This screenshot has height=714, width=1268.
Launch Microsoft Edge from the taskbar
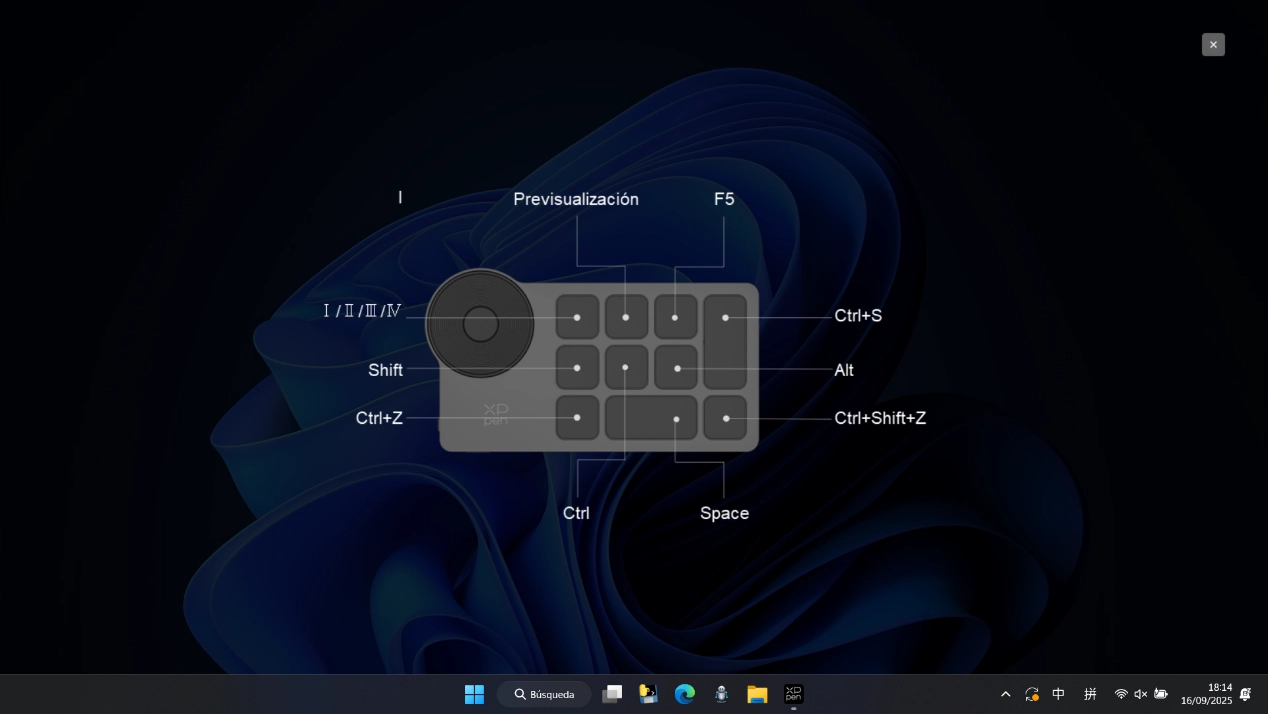(685, 694)
